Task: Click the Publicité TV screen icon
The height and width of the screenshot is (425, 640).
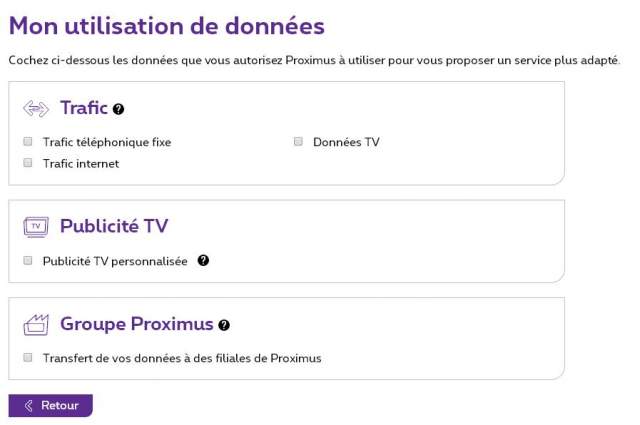Action: [x=36, y=227]
